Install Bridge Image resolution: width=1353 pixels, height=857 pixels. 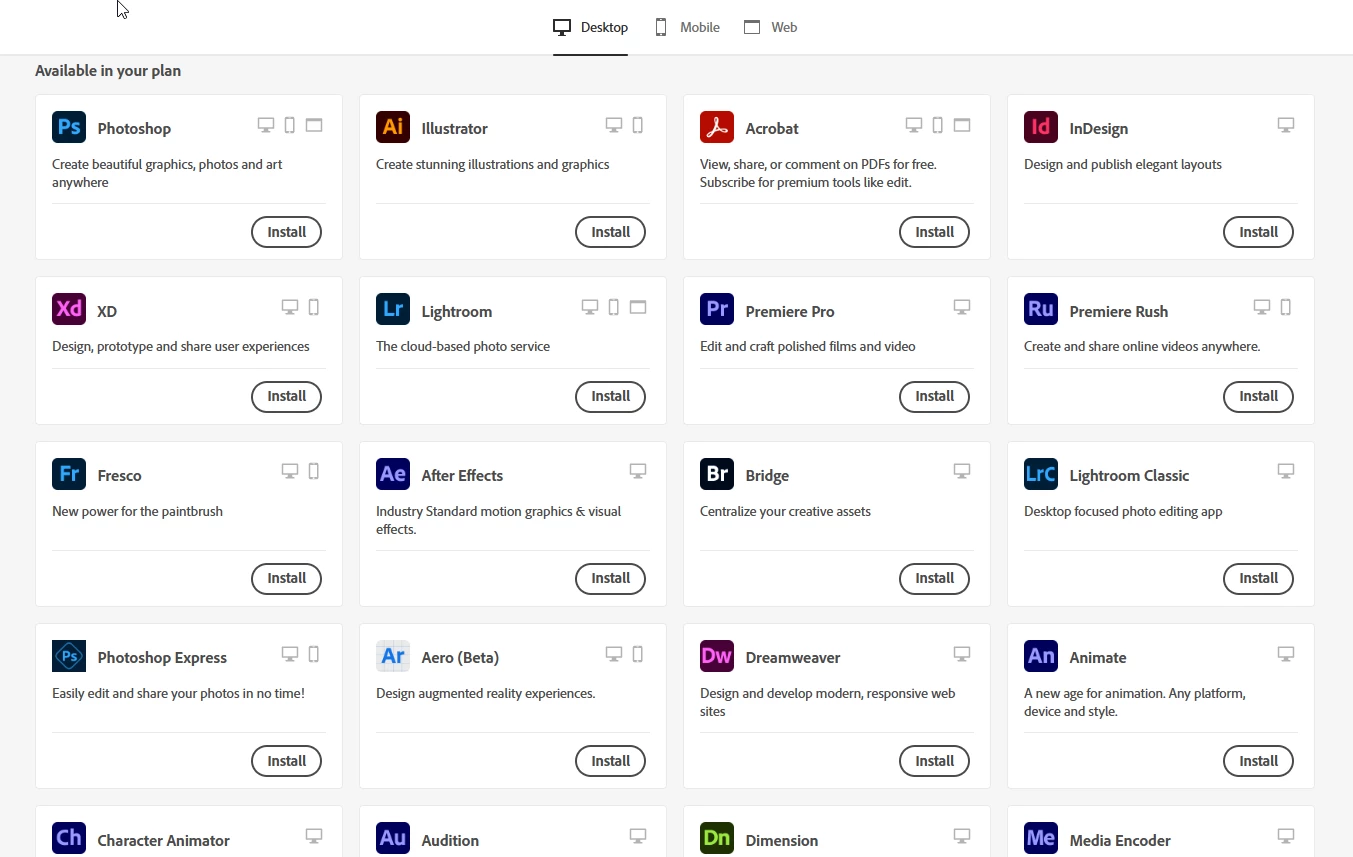[x=934, y=578]
